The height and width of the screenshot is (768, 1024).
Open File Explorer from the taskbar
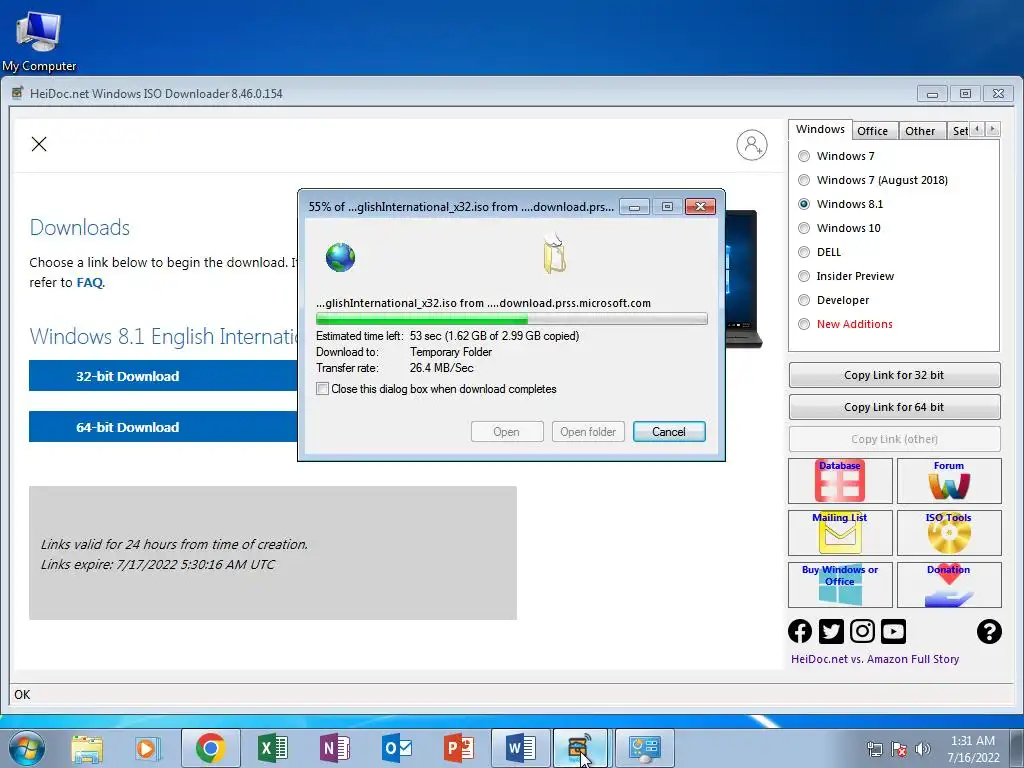(x=87, y=748)
